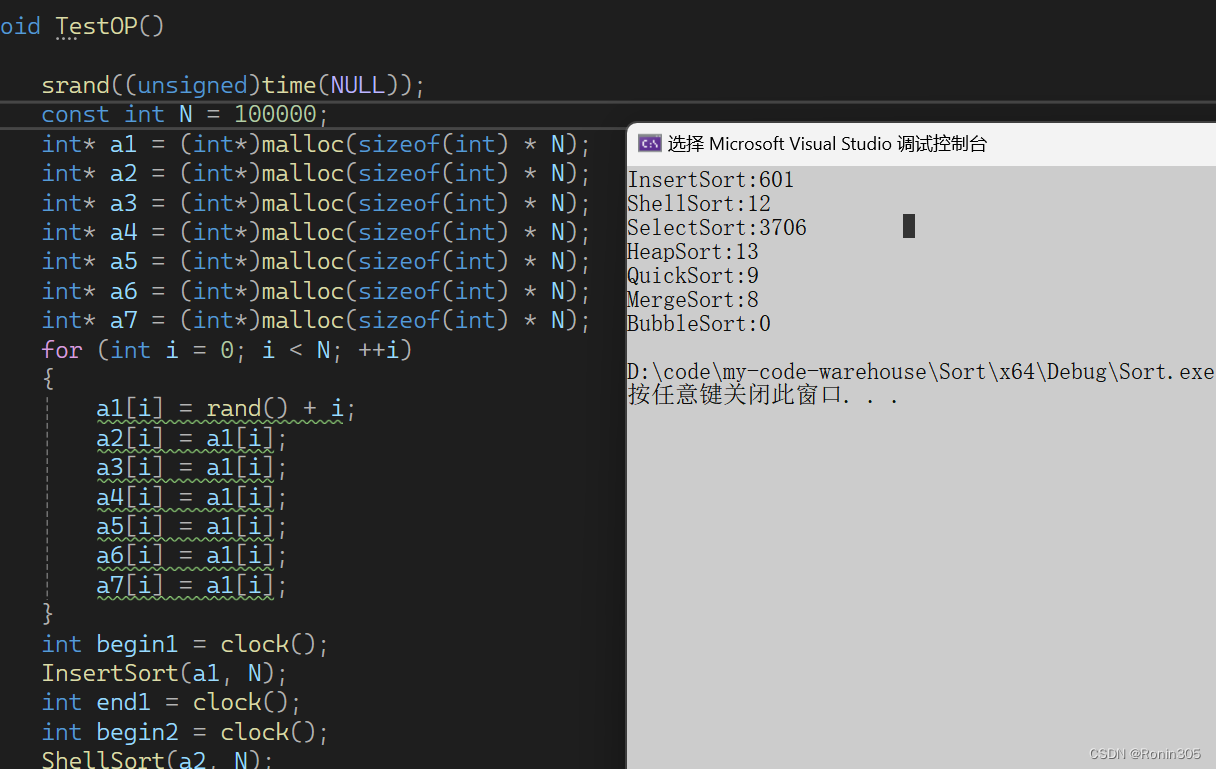Click the const int N = 100000 line
Image resolution: width=1216 pixels, height=769 pixels.
click(185, 114)
